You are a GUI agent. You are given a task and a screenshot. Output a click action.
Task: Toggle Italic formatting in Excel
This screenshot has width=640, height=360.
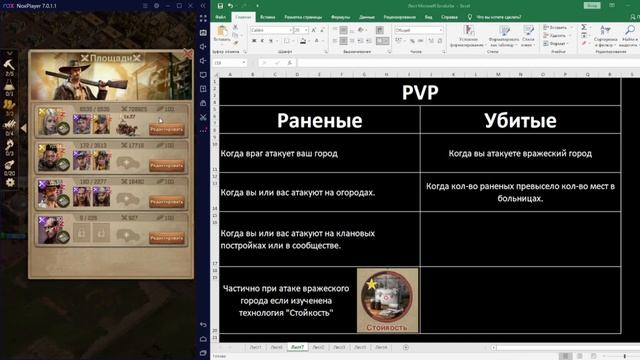(x=262, y=41)
